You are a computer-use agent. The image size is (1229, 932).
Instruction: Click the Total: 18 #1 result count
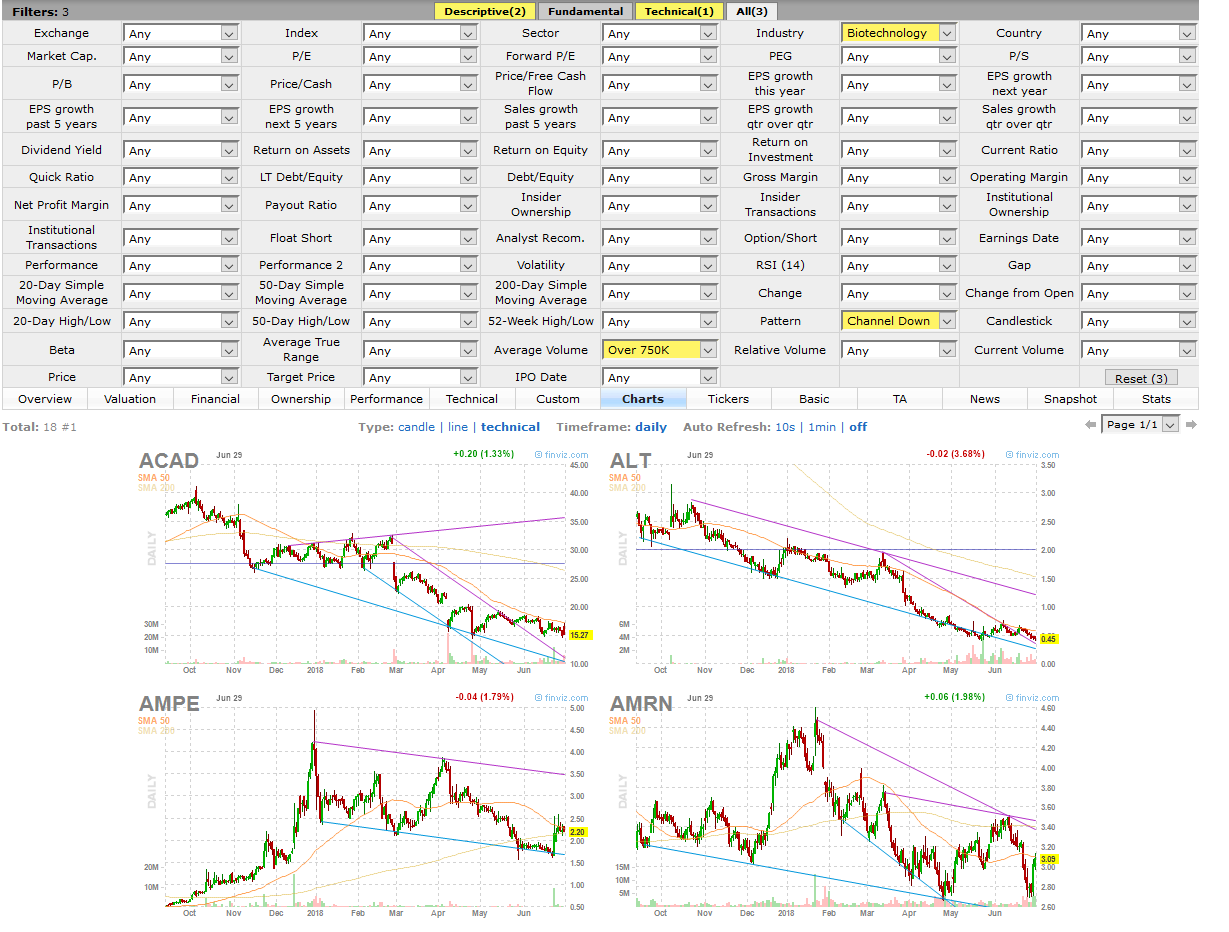pyautogui.click(x=40, y=427)
